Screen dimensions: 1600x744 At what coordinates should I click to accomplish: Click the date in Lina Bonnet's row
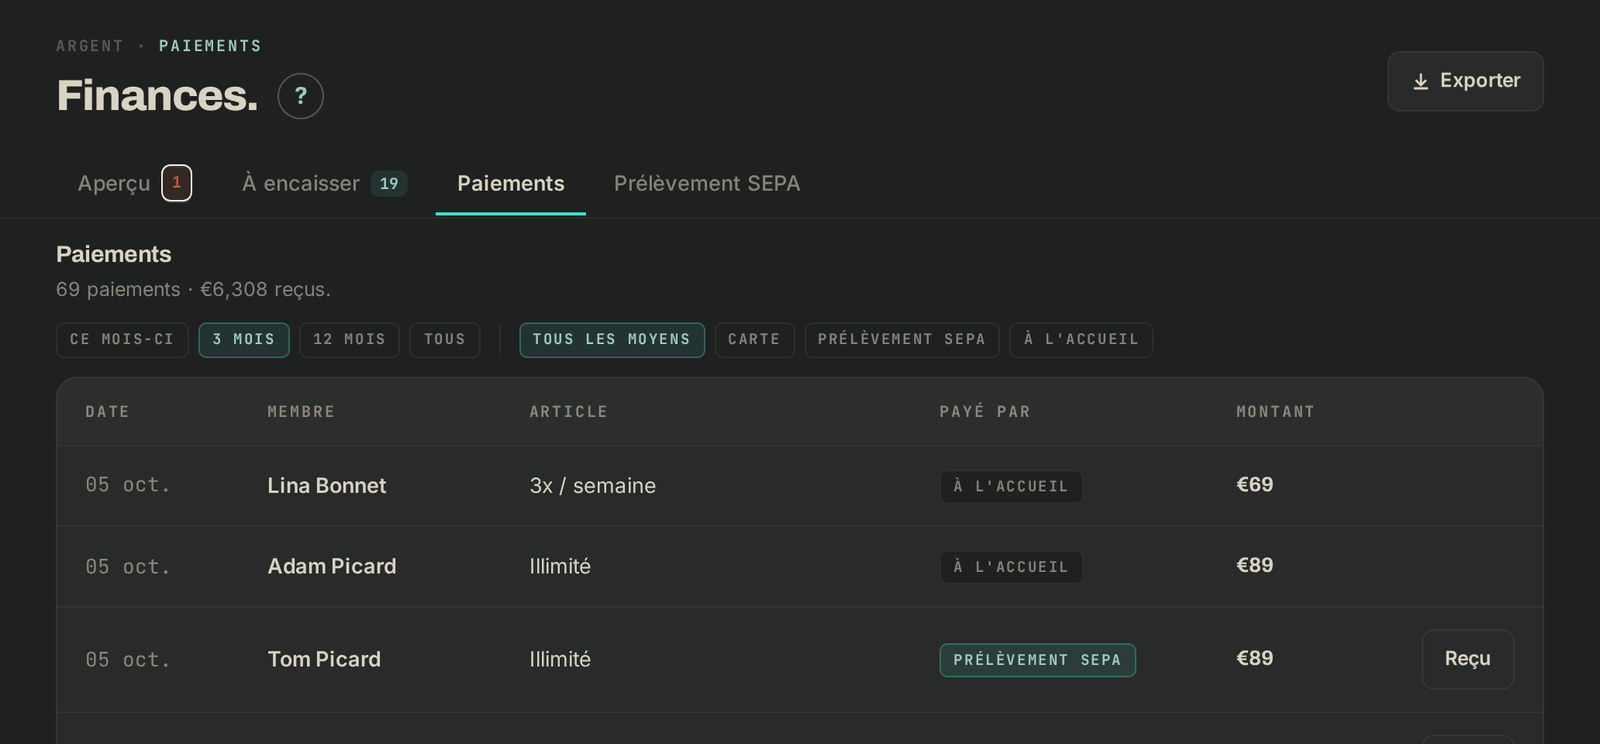coord(128,485)
